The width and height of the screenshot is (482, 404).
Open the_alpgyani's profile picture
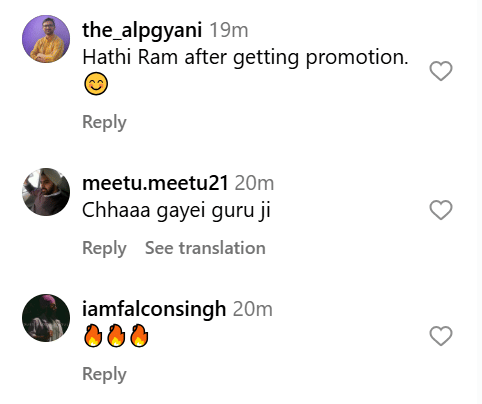pos(46,39)
